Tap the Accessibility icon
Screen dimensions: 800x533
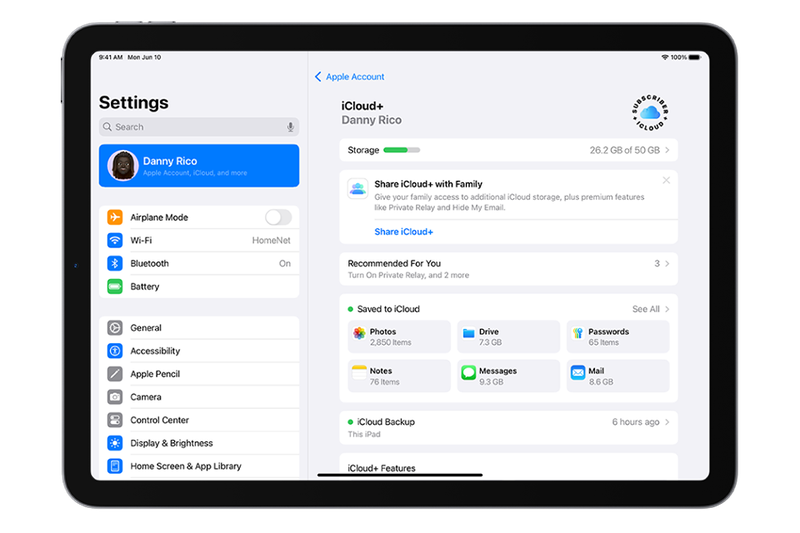click(115, 350)
